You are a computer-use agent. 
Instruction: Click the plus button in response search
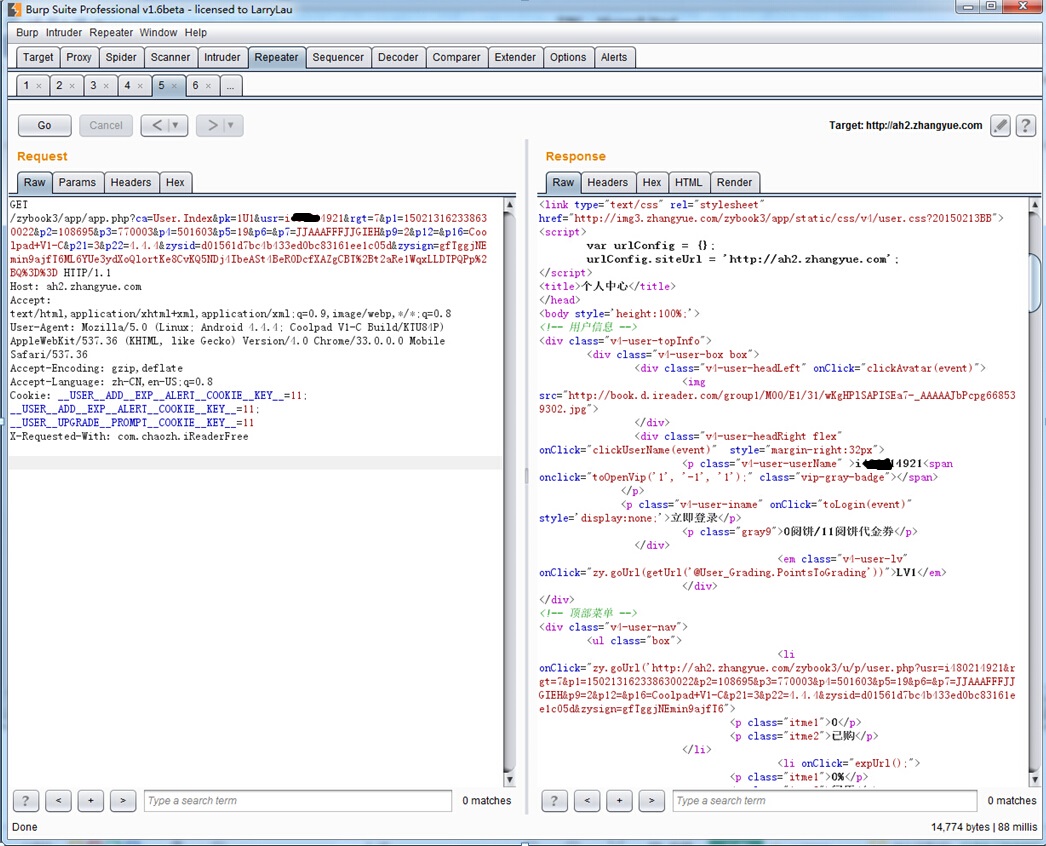[619, 800]
